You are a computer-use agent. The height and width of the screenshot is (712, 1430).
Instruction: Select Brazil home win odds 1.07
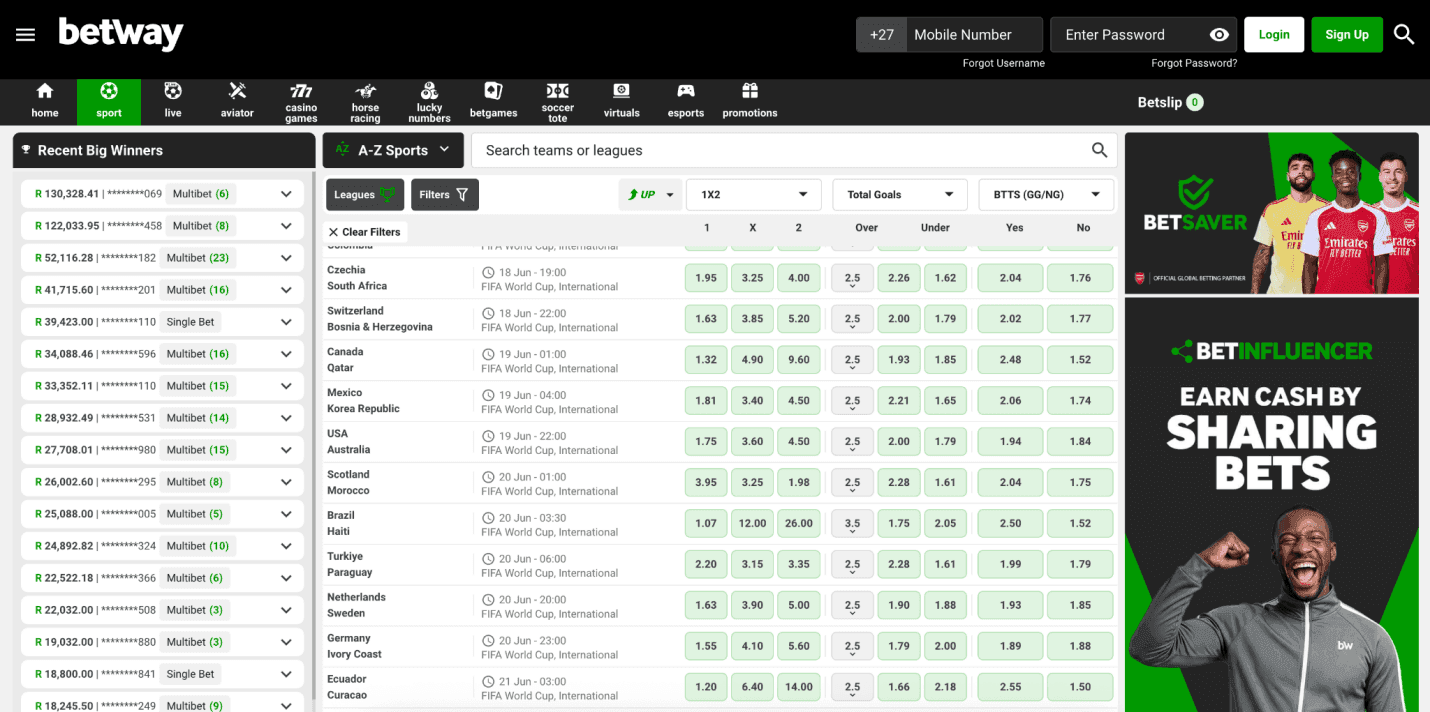[x=706, y=523]
